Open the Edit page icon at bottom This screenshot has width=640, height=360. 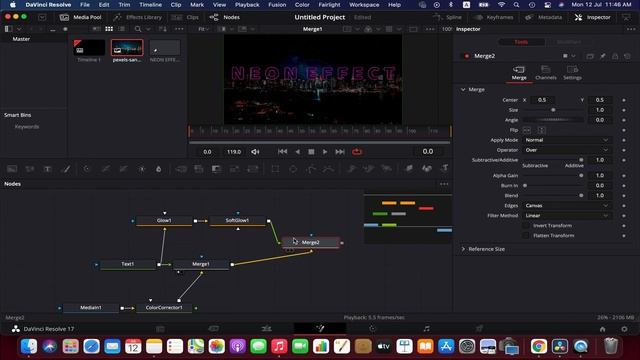[x=267, y=329]
